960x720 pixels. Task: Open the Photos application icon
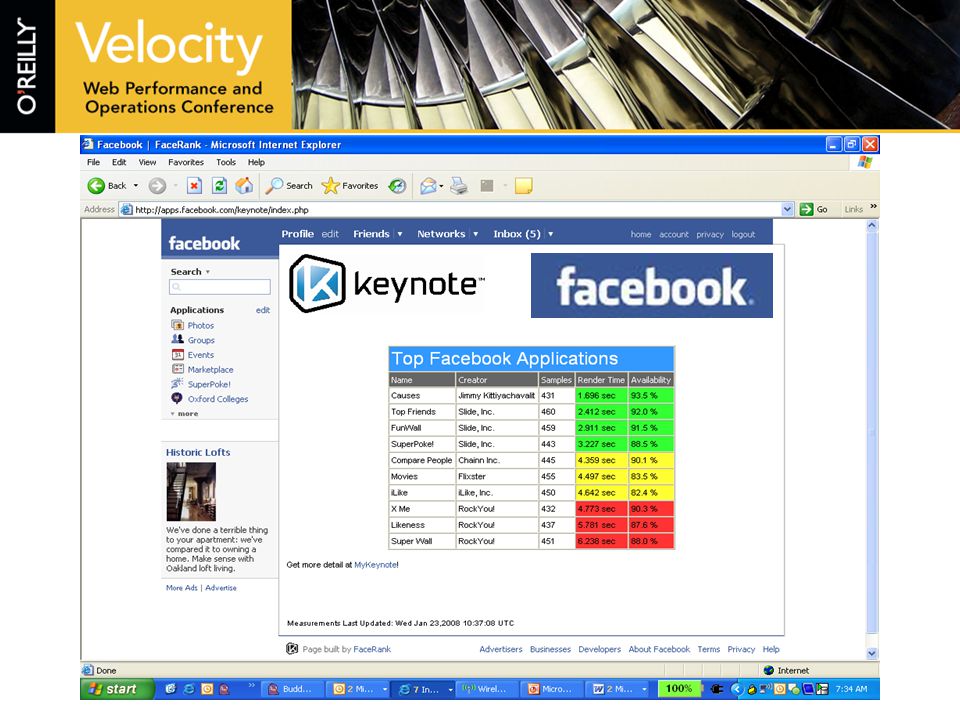(178, 325)
